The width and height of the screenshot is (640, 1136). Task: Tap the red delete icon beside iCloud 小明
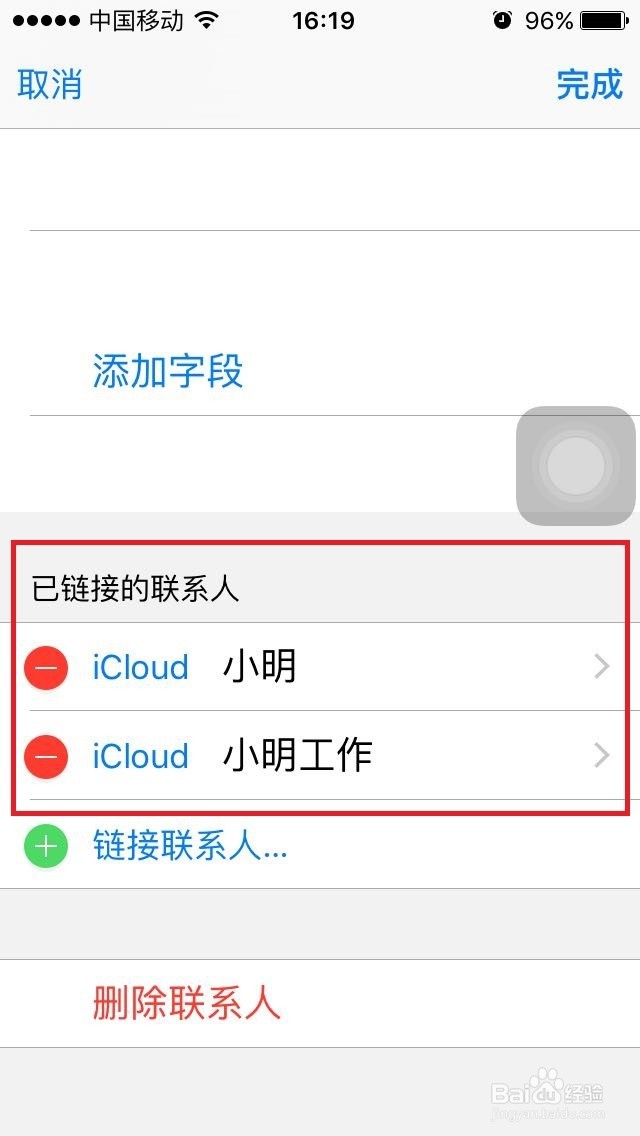44,666
